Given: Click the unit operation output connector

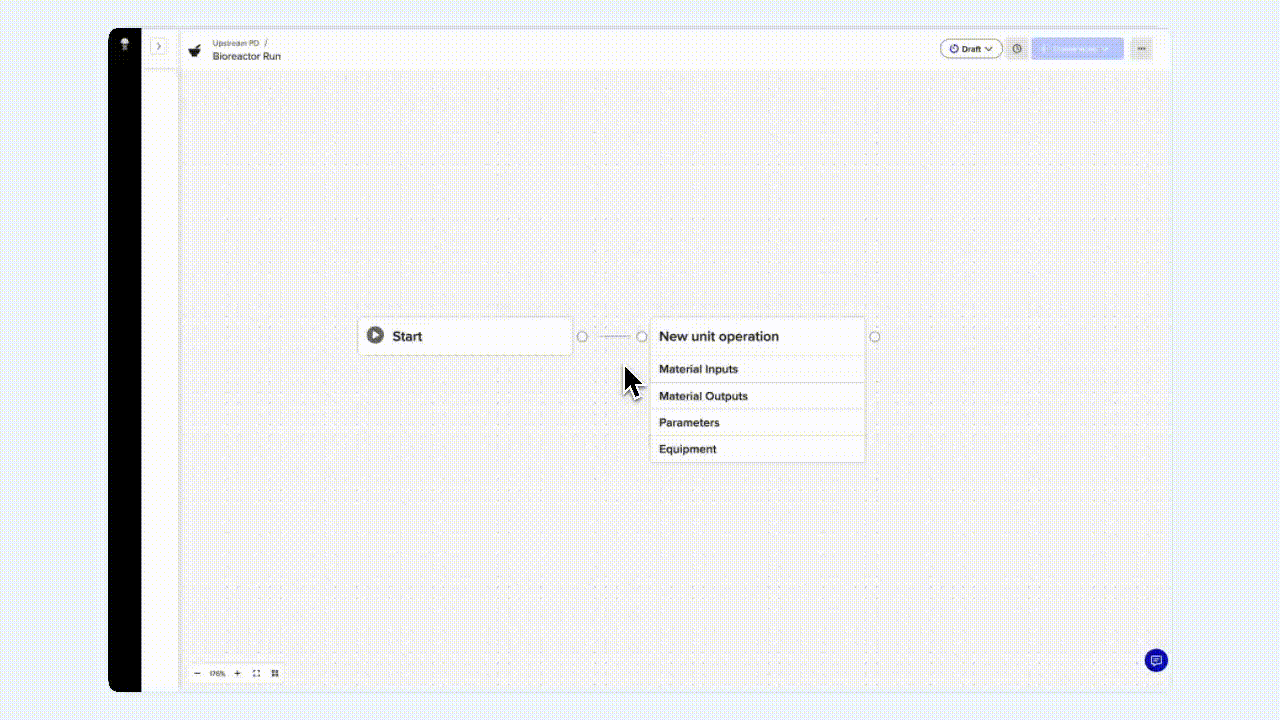Looking at the screenshot, I should pos(875,337).
